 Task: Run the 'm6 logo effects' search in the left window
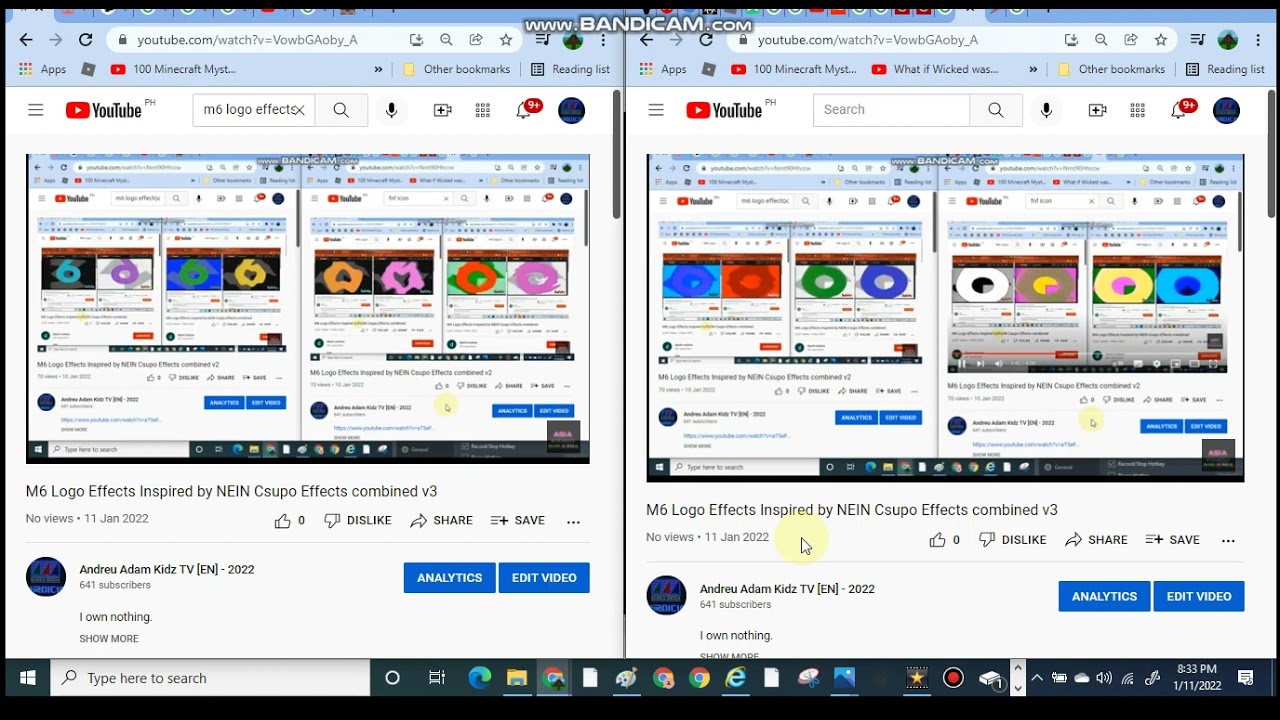pyautogui.click(x=341, y=110)
